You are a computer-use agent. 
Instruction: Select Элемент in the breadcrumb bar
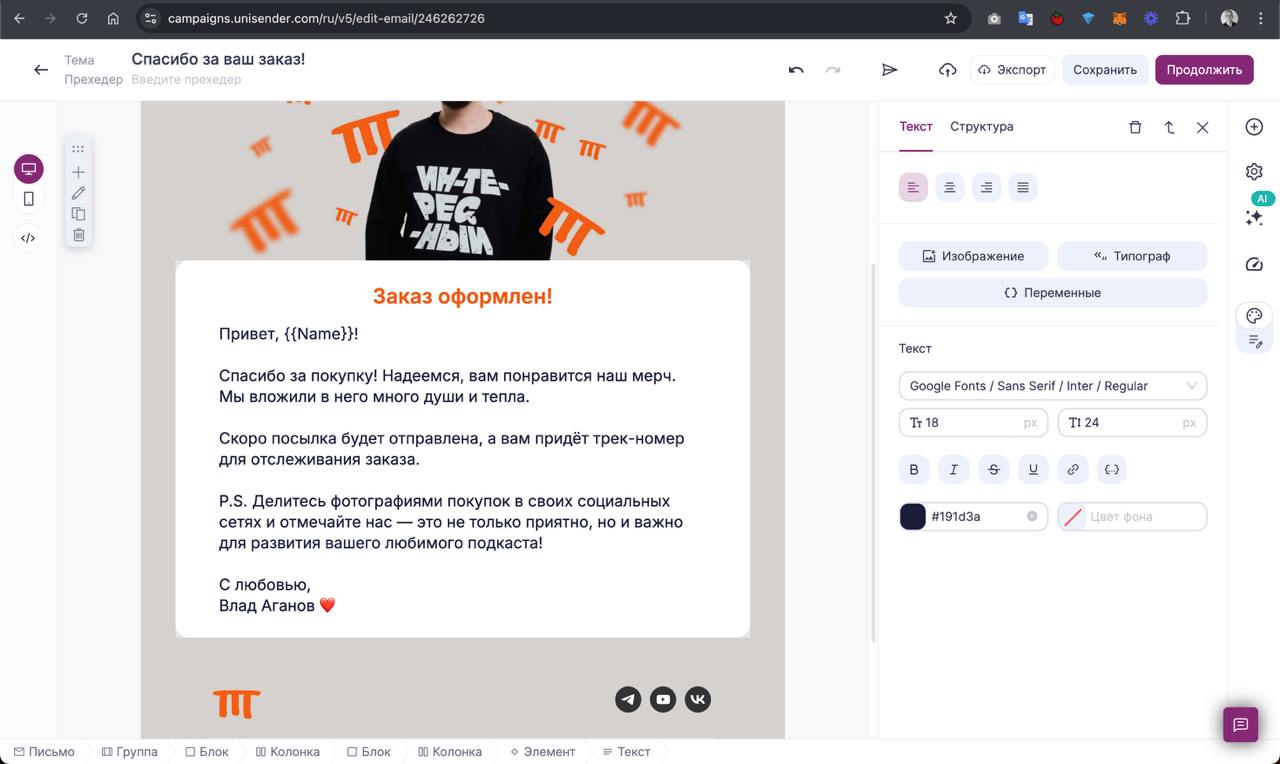coord(542,752)
